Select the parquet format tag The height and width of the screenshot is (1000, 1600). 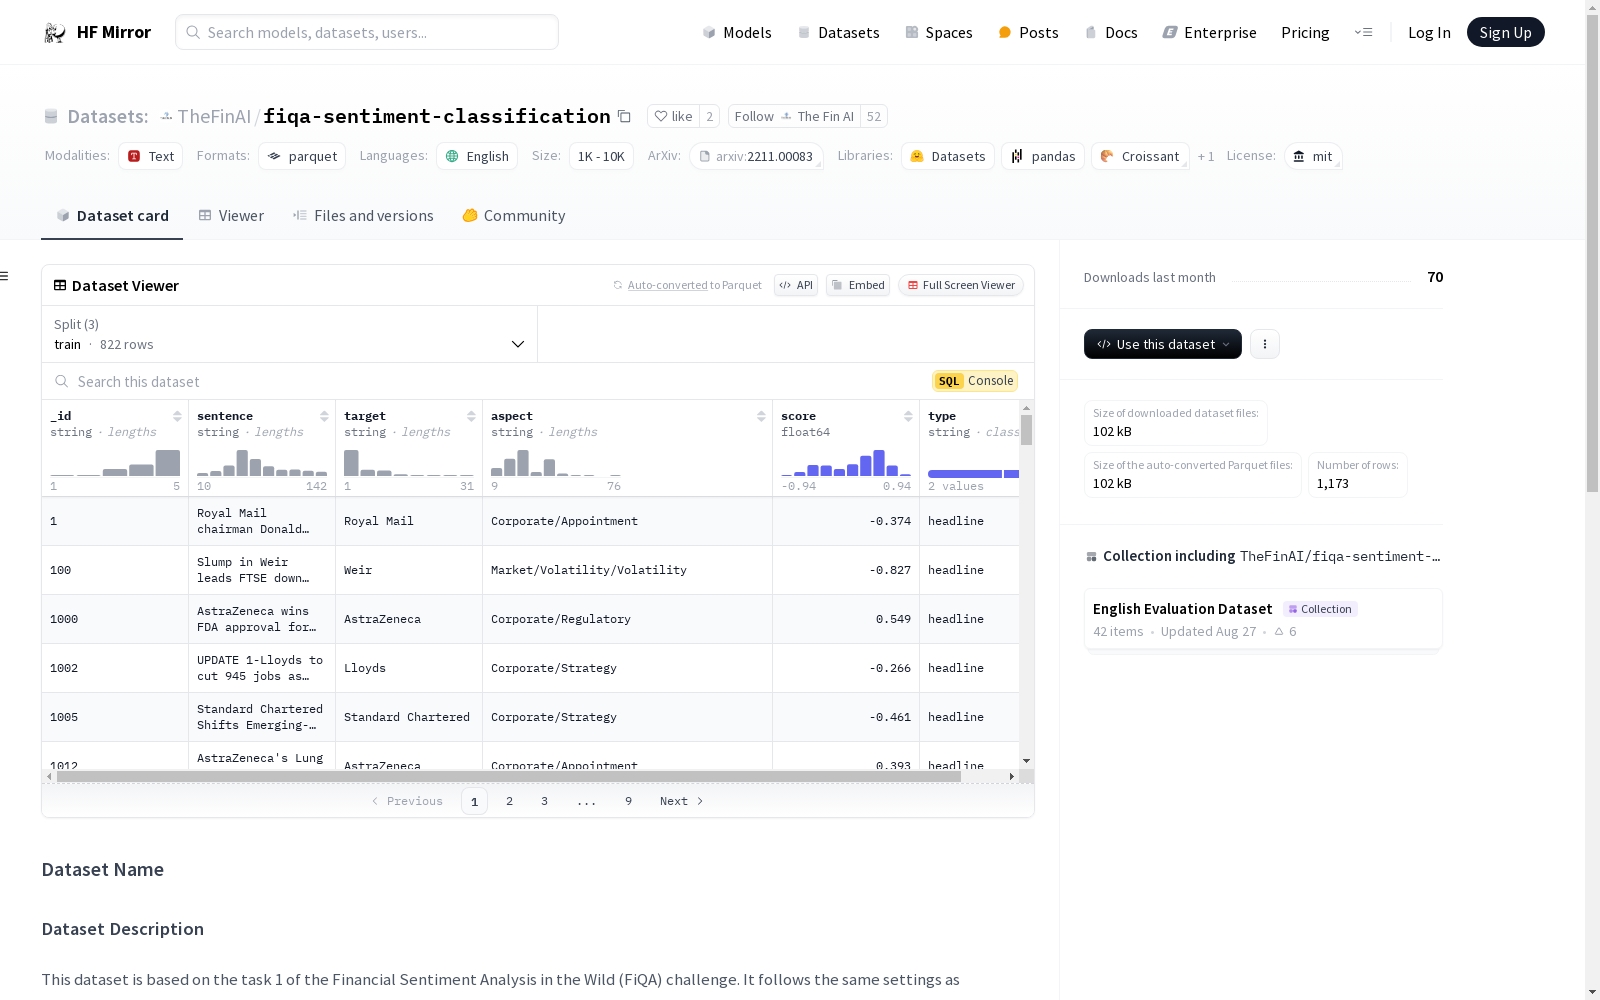point(302,156)
